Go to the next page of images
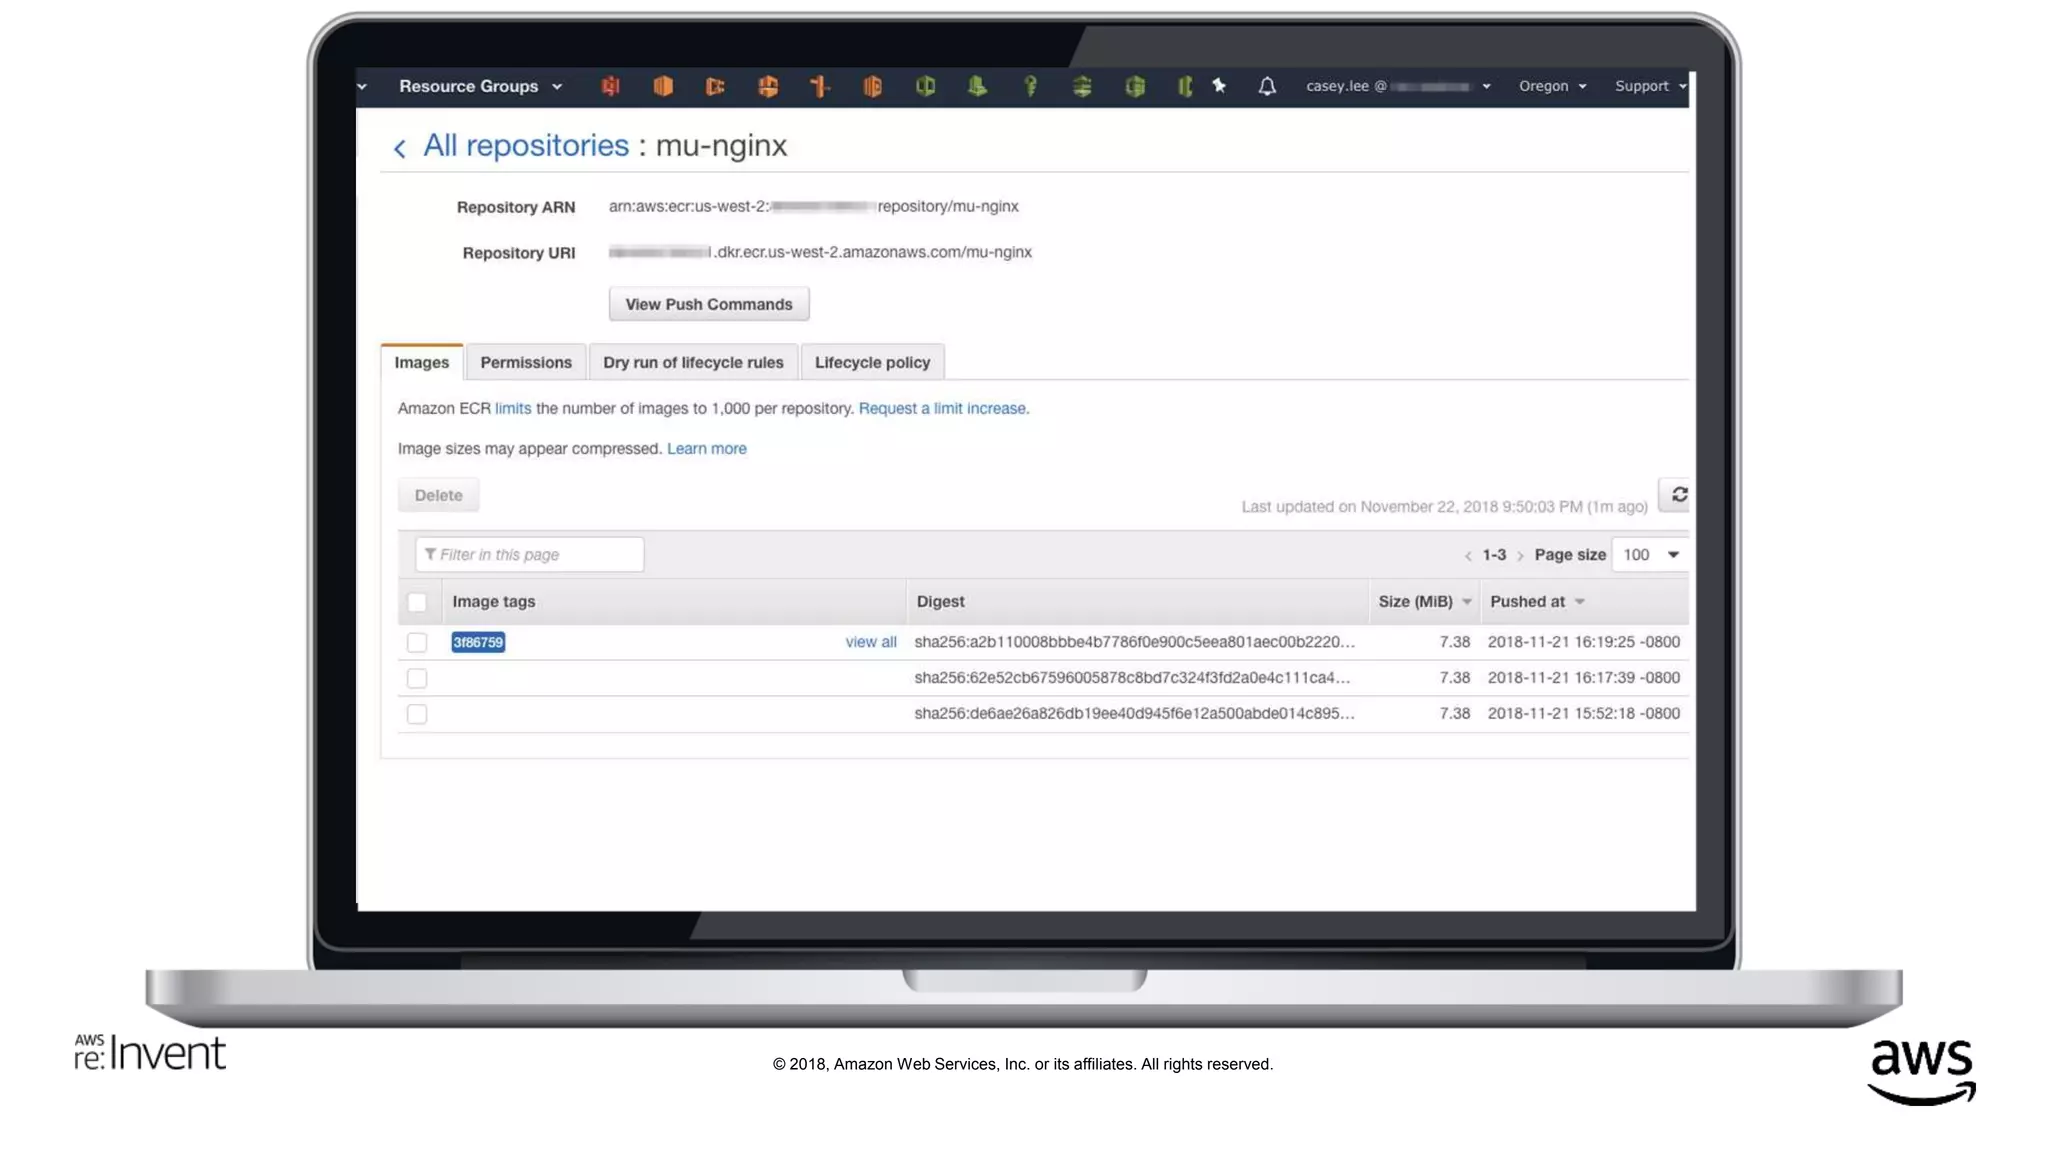Image resolution: width=2048 pixels, height=1152 pixels. click(1520, 556)
